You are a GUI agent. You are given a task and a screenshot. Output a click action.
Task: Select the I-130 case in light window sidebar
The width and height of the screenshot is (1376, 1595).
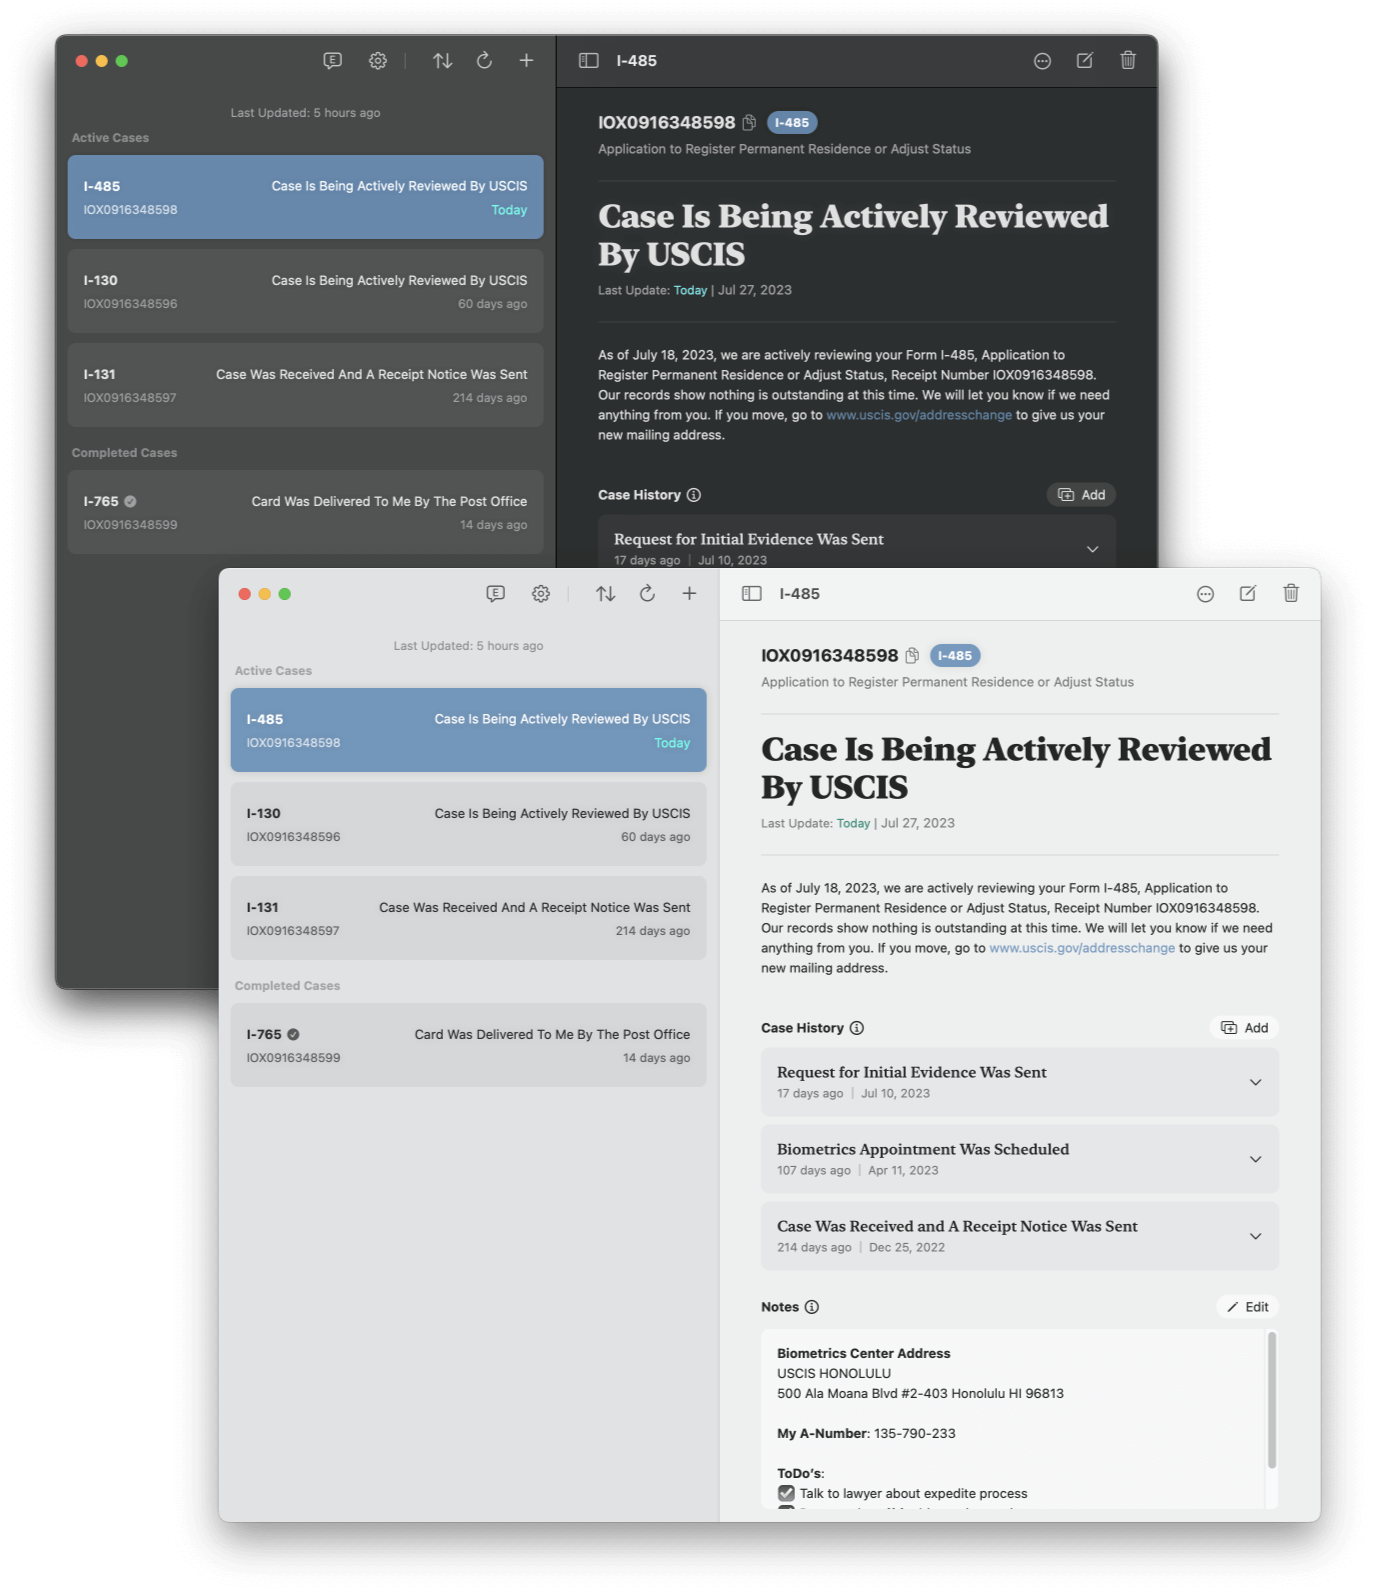468,824
